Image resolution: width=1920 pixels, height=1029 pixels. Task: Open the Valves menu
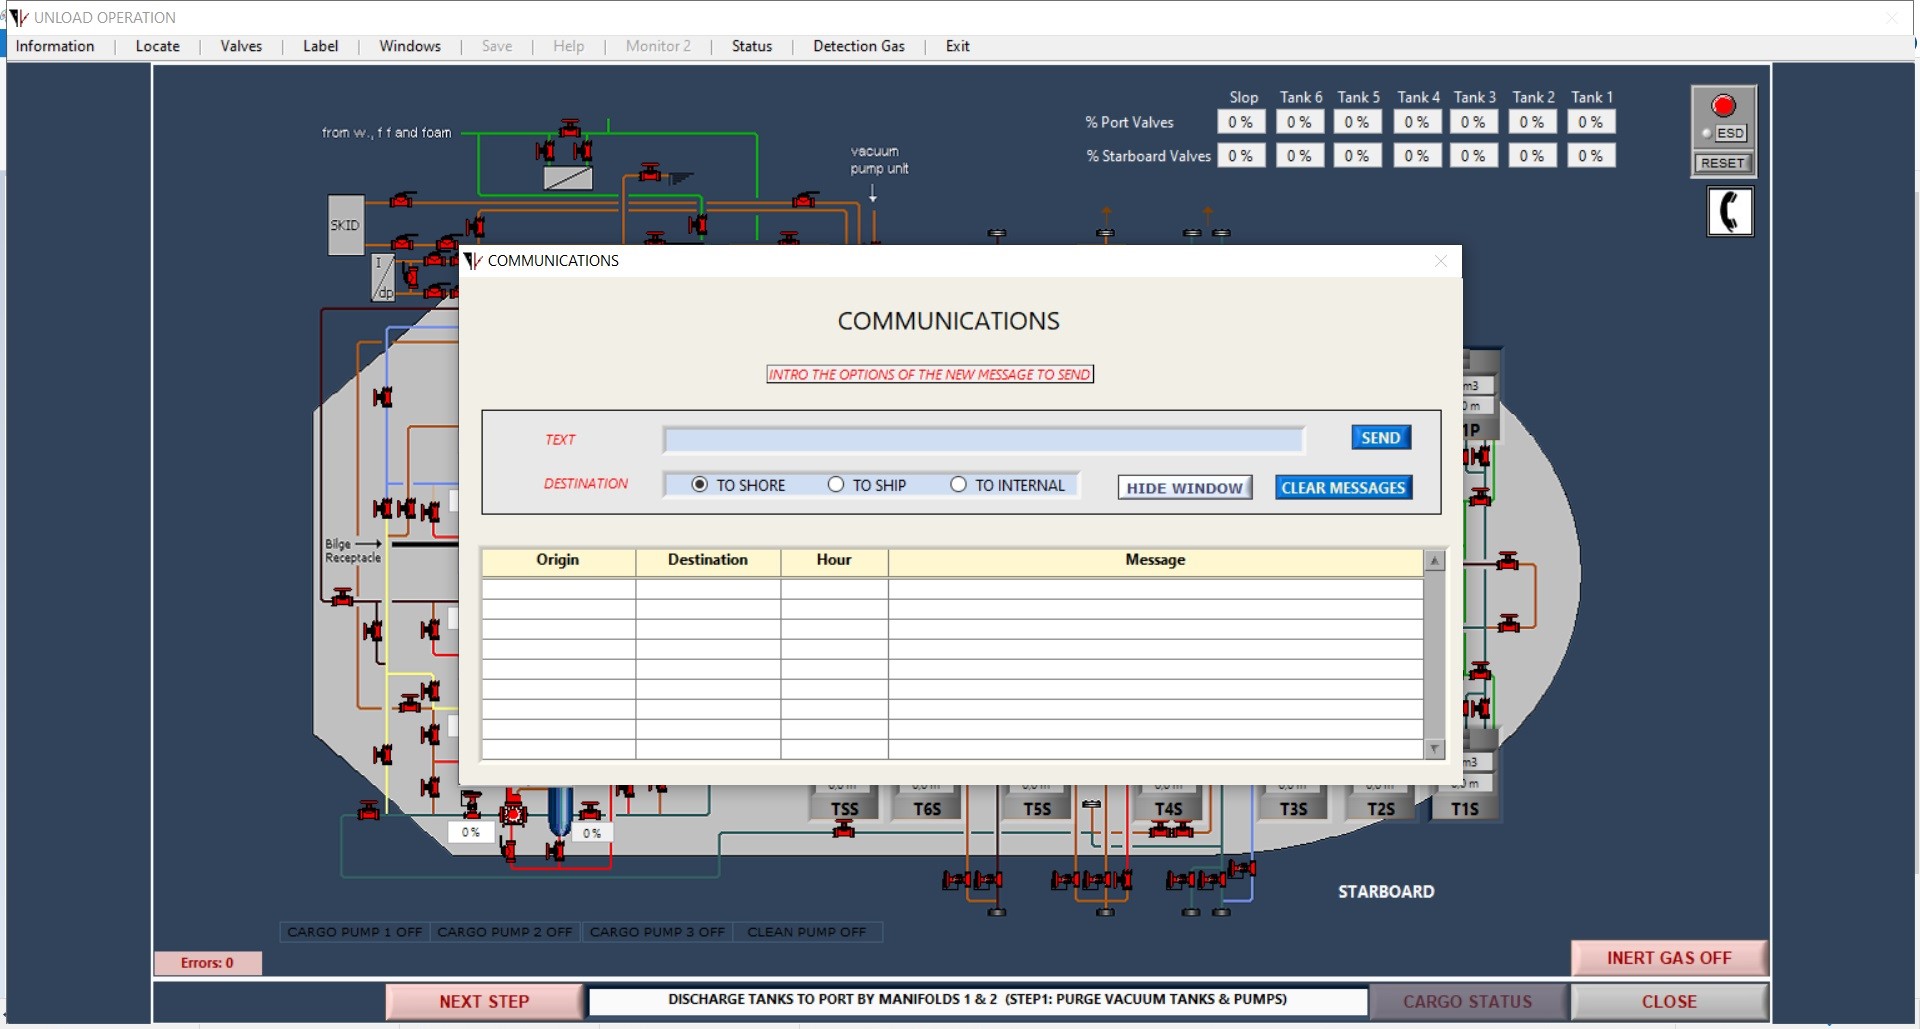tap(241, 46)
